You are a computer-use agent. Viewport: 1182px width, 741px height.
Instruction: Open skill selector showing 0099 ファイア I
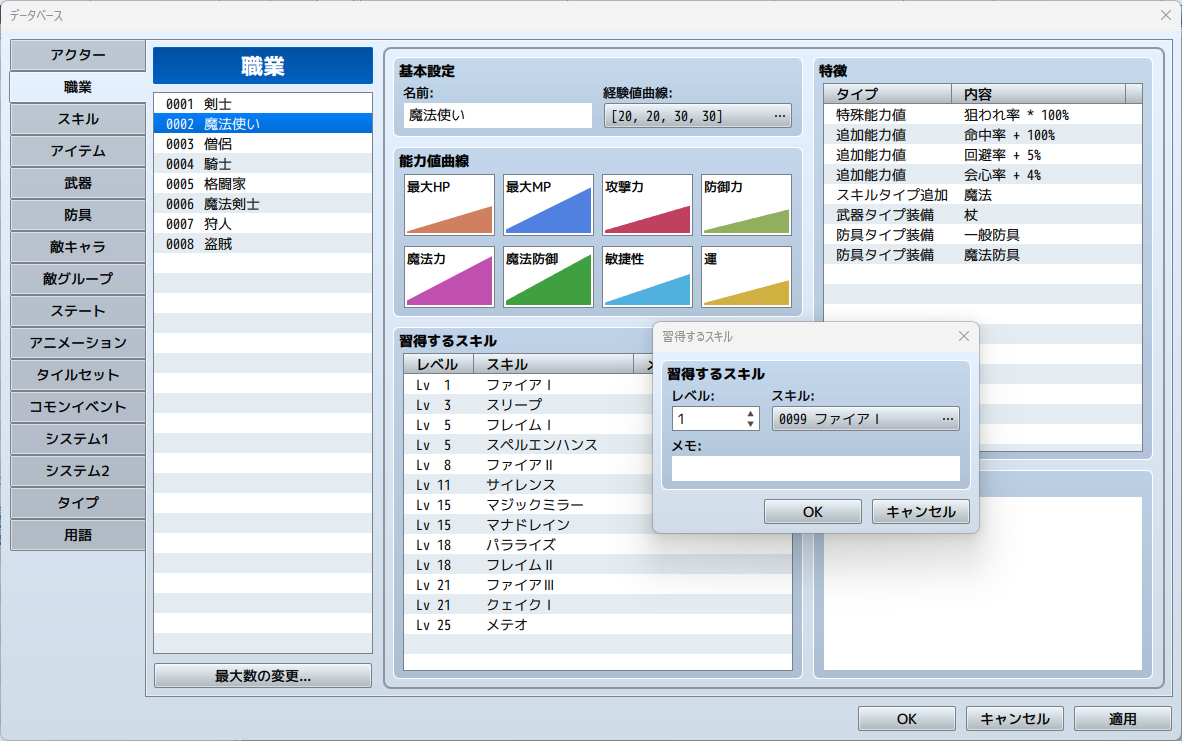865,419
